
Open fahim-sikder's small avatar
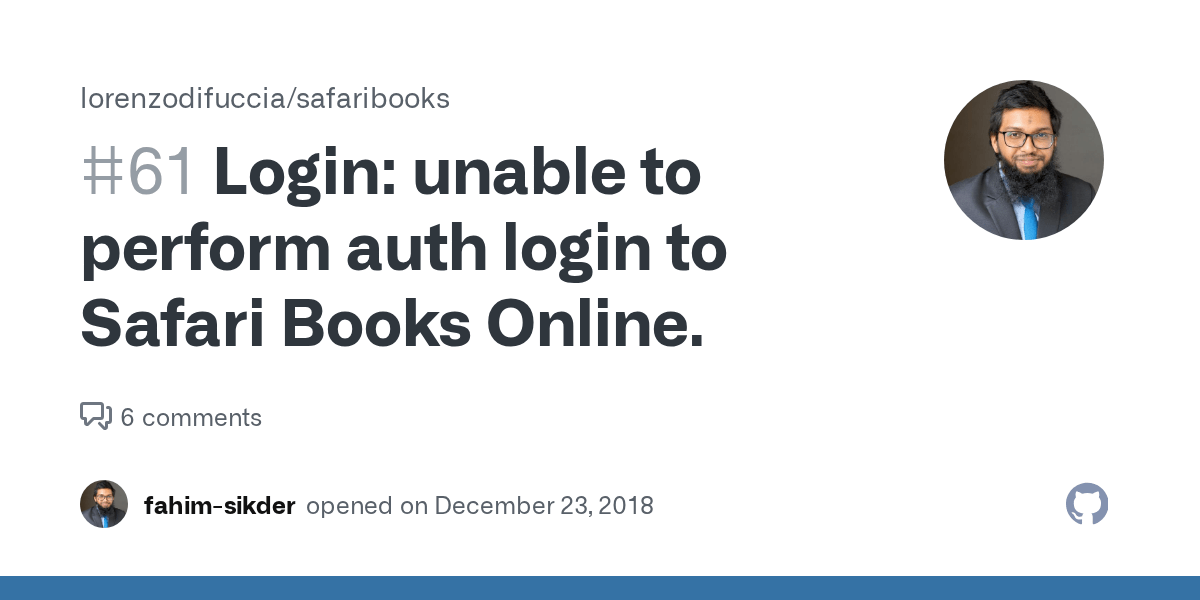[104, 504]
